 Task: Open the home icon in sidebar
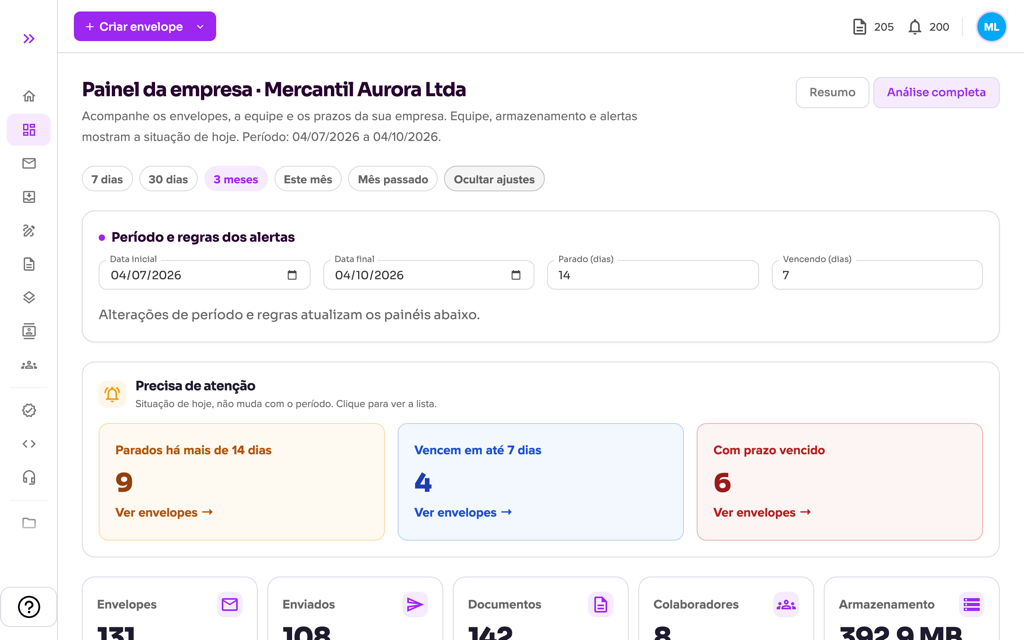(29, 96)
